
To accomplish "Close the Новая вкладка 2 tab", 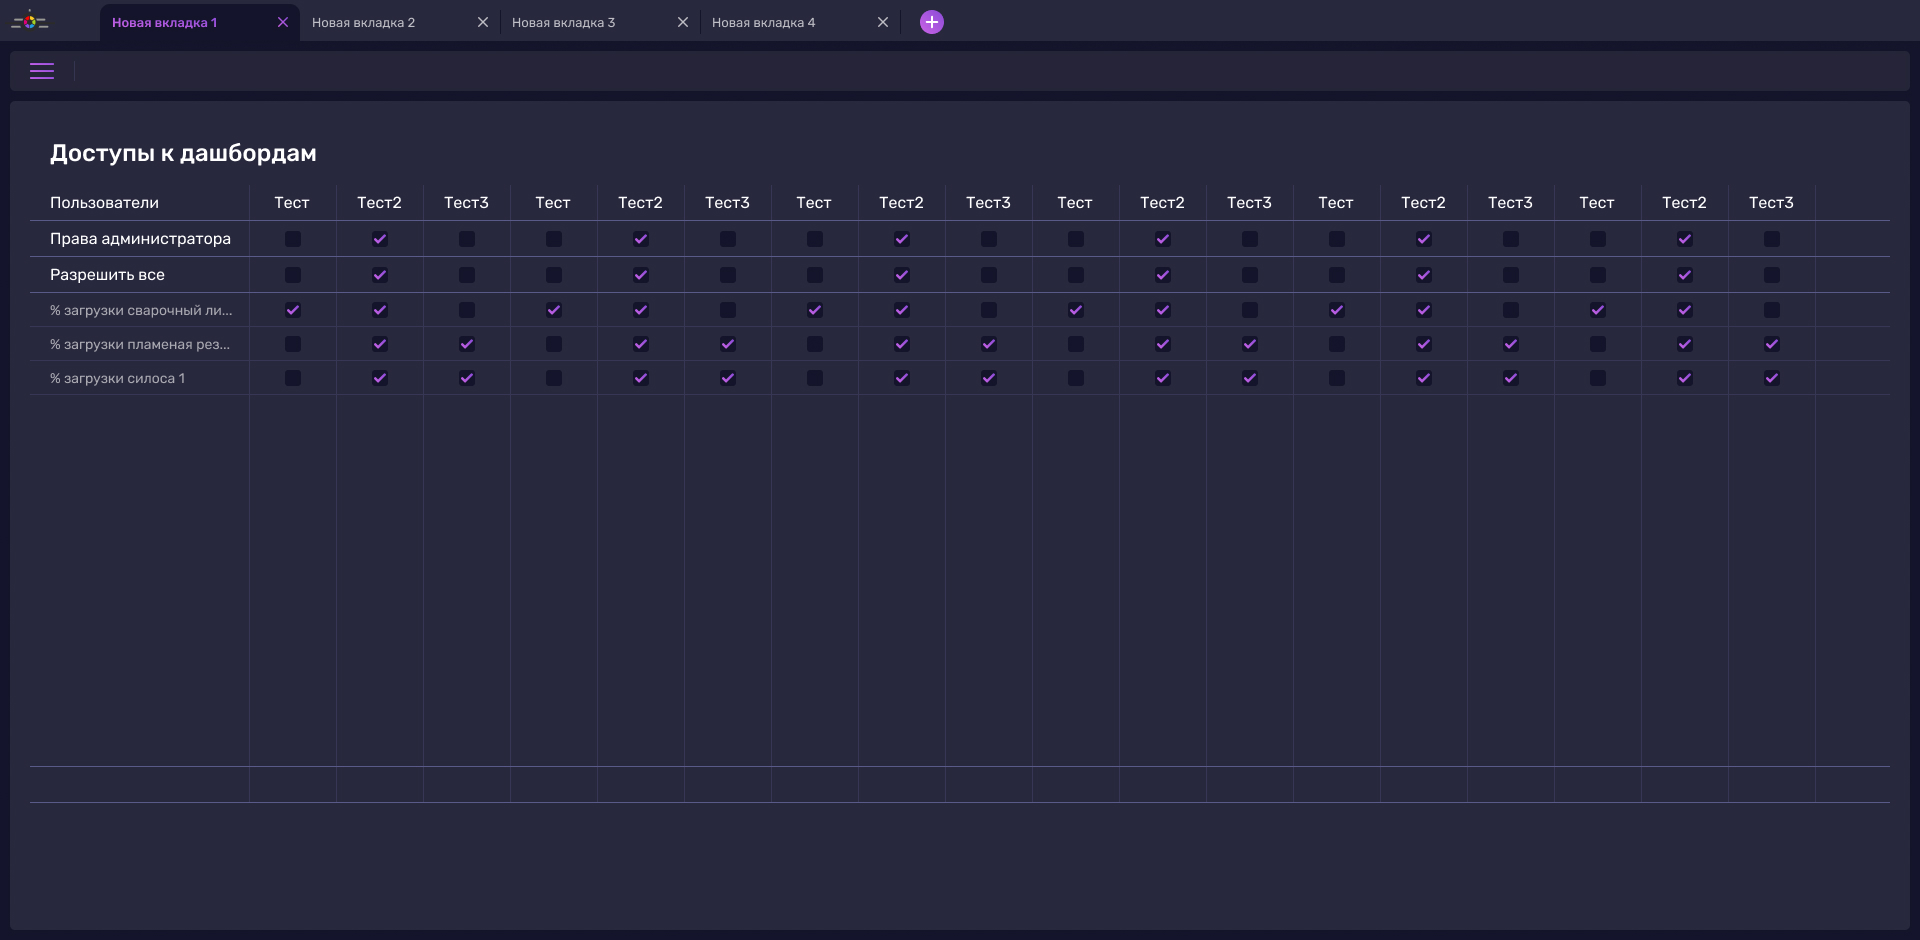I will (x=483, y=22).
